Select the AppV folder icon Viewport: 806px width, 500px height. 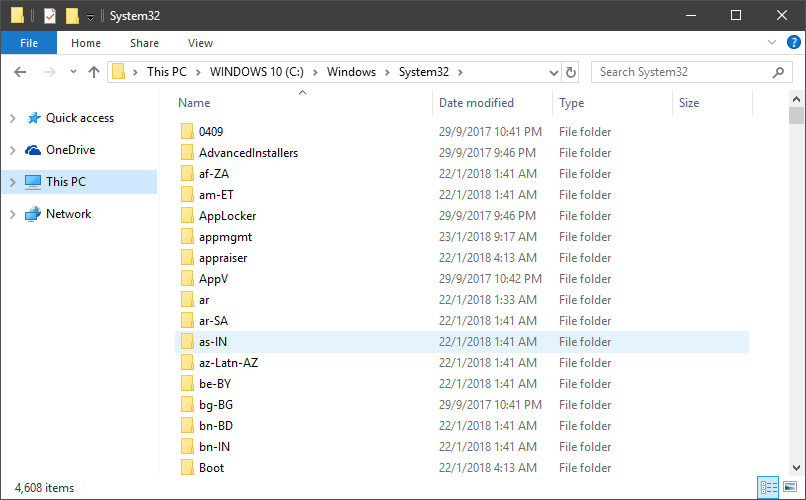[x=187, y=279]
